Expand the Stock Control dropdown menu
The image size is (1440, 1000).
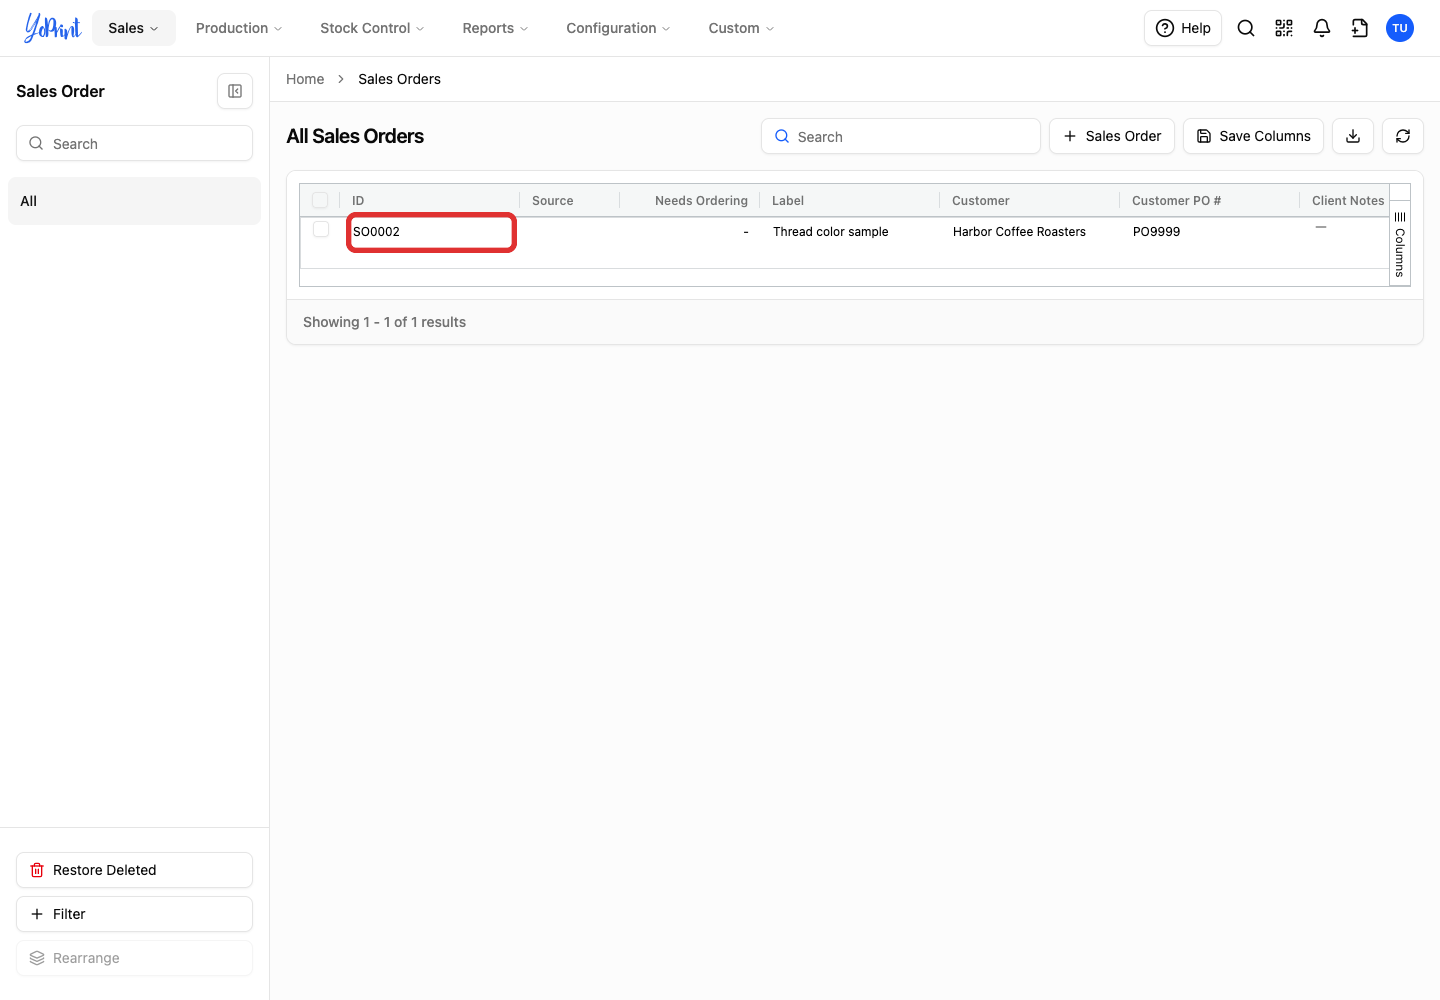click(x=372, y=28)
